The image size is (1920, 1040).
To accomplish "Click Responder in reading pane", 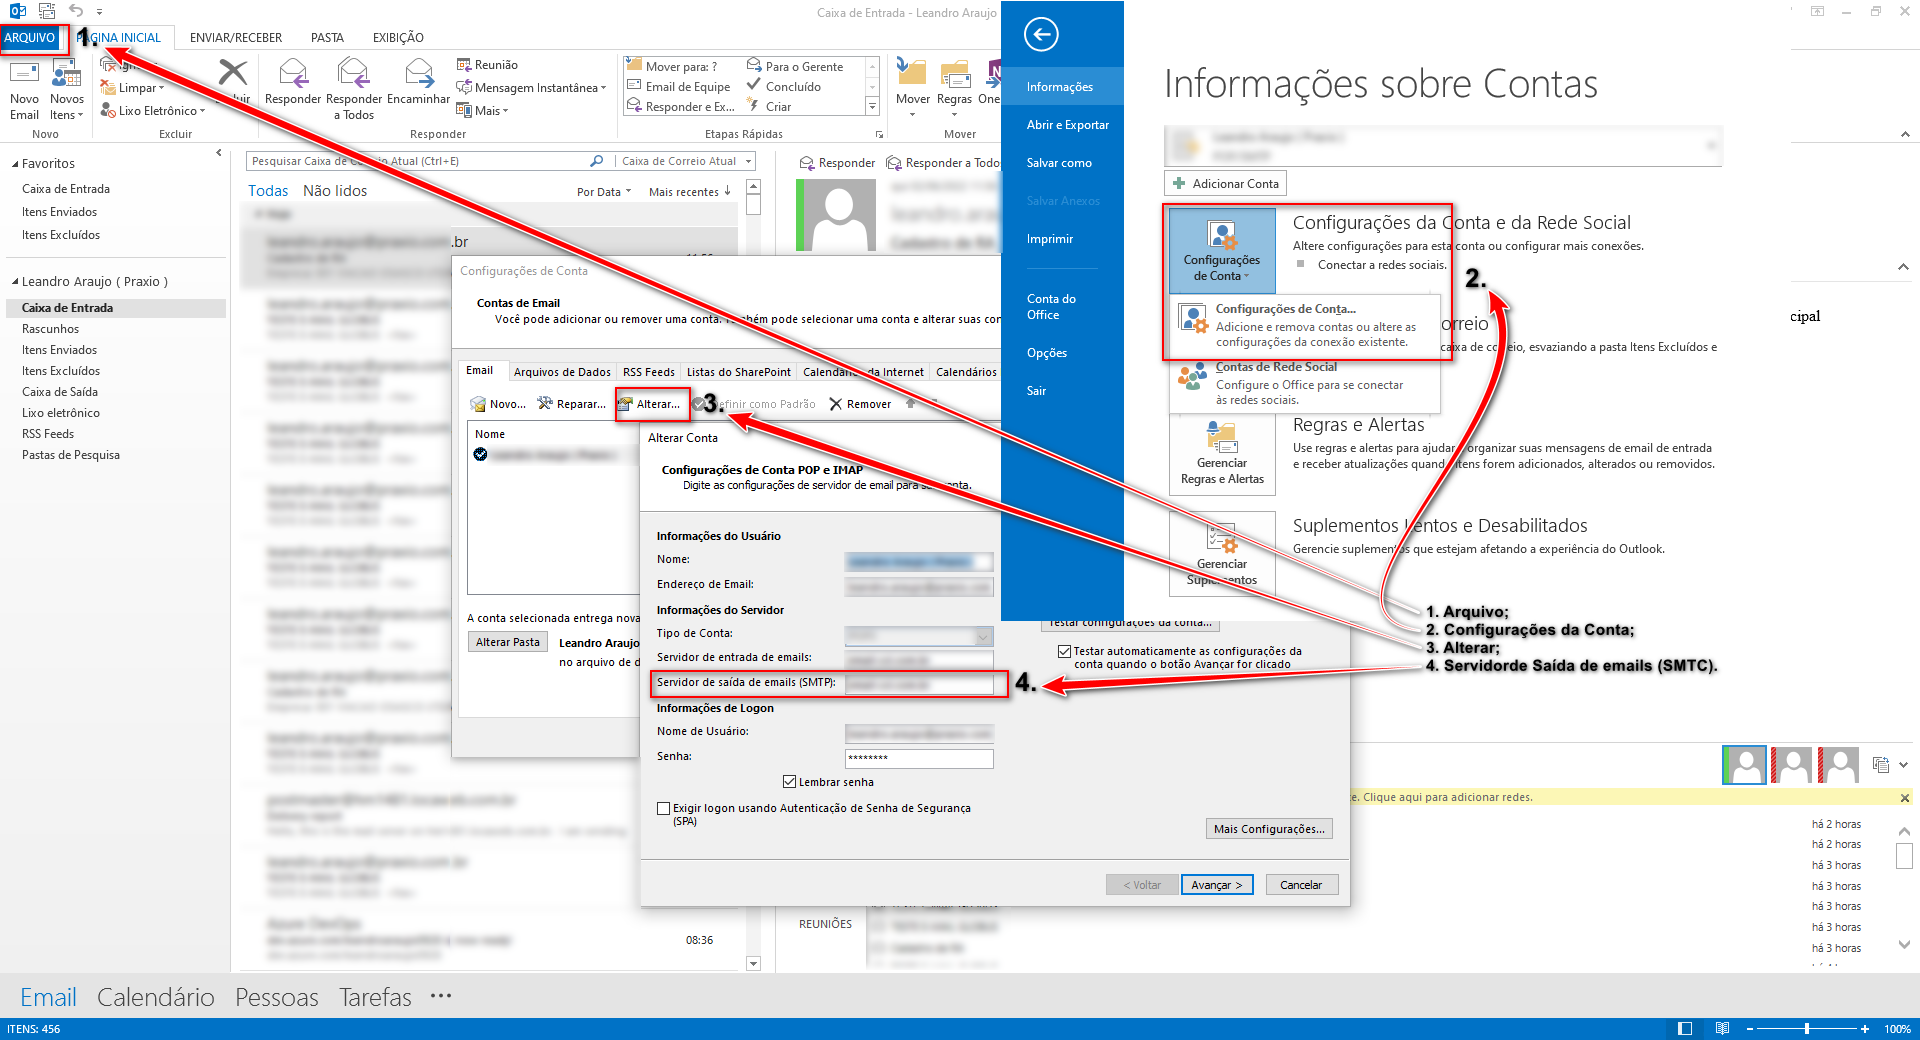I will tap(838, 163).
